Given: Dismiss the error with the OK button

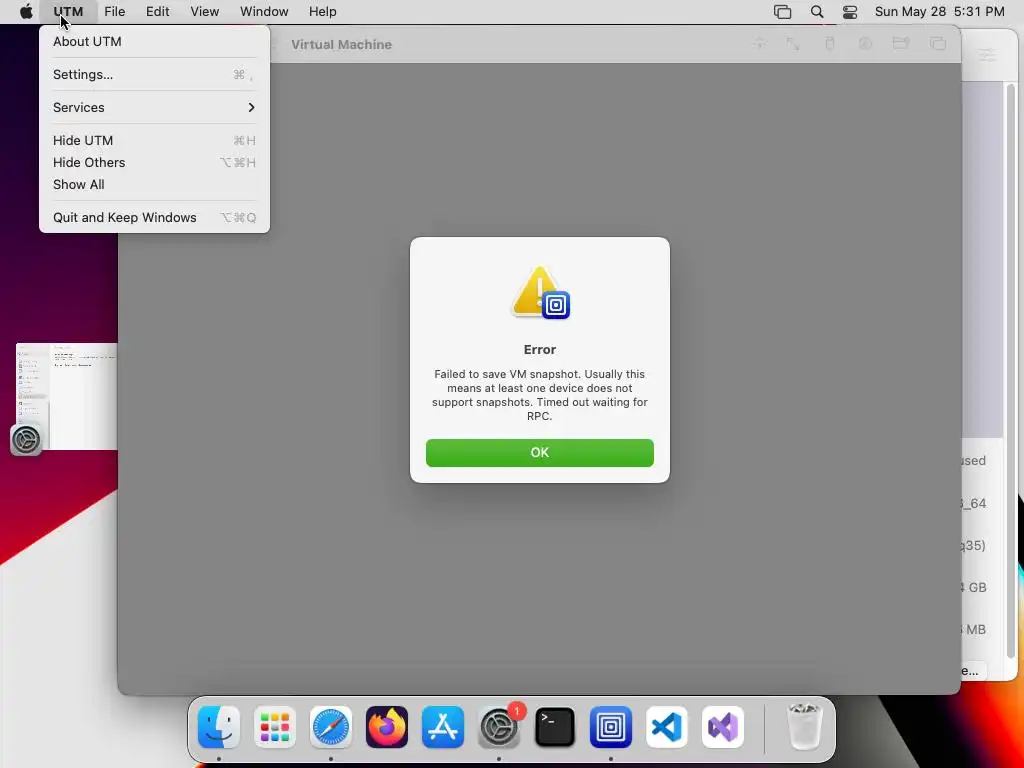Looking at the screenshot, I should [x=539, y=453].
